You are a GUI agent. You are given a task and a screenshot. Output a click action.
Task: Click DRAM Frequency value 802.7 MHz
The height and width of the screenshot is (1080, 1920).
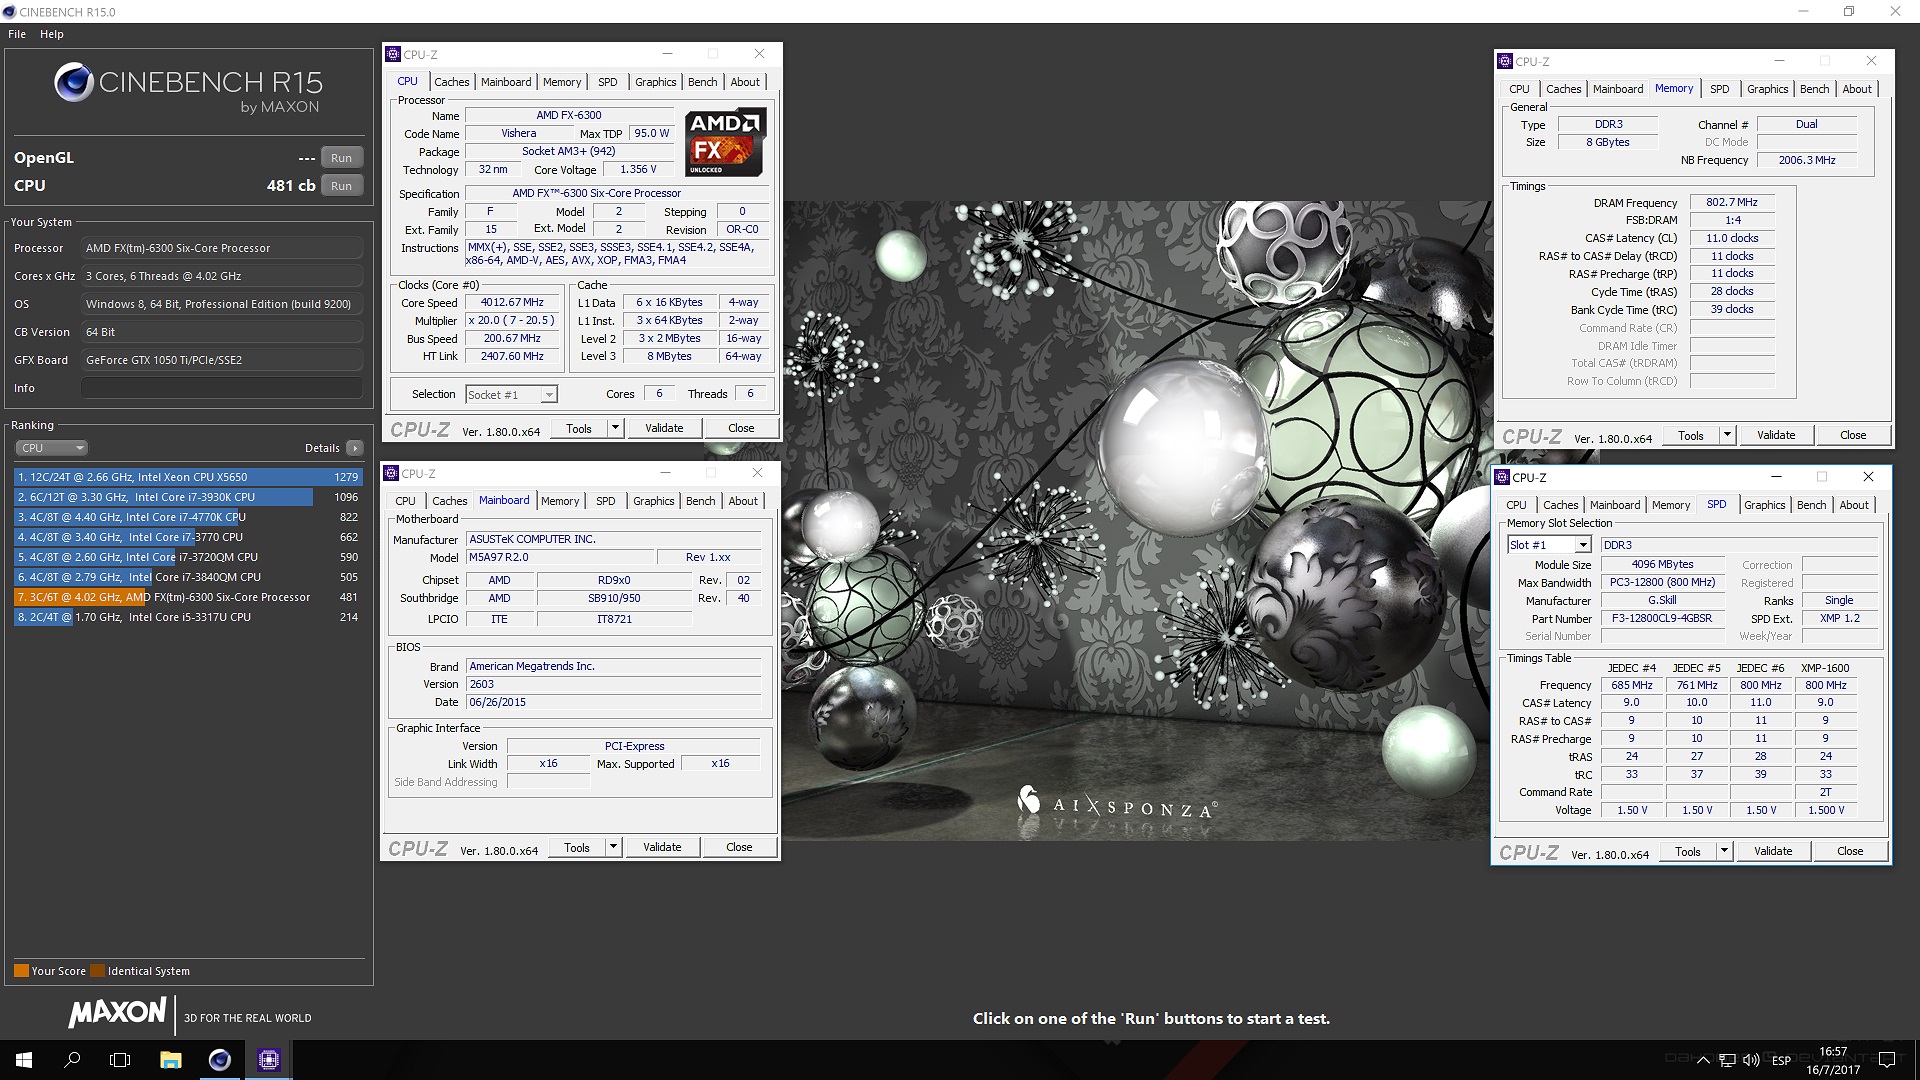point(1732,202)
